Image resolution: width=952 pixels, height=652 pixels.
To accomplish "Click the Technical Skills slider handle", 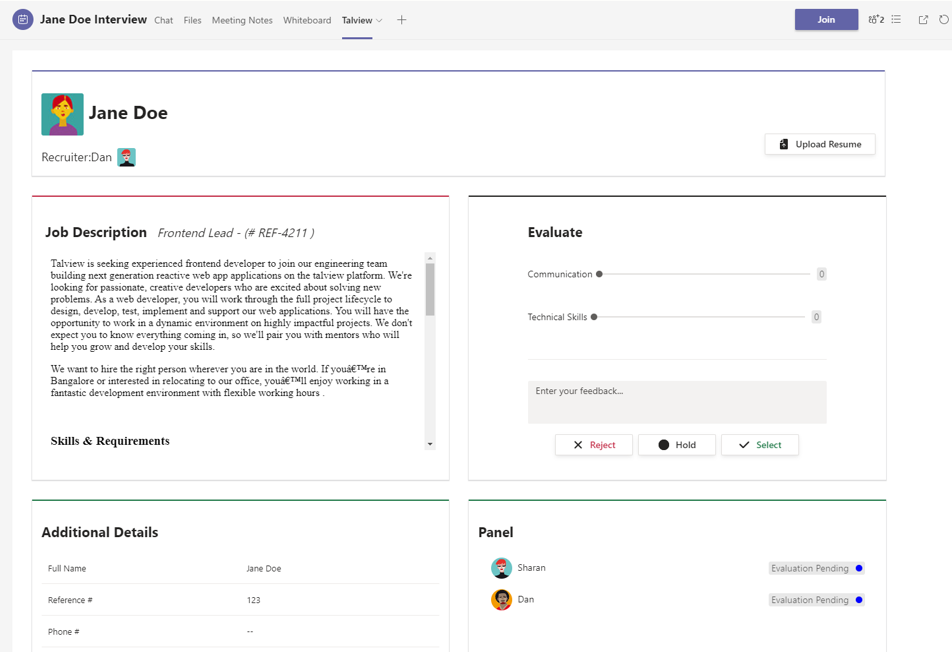I will click(594, 317).
